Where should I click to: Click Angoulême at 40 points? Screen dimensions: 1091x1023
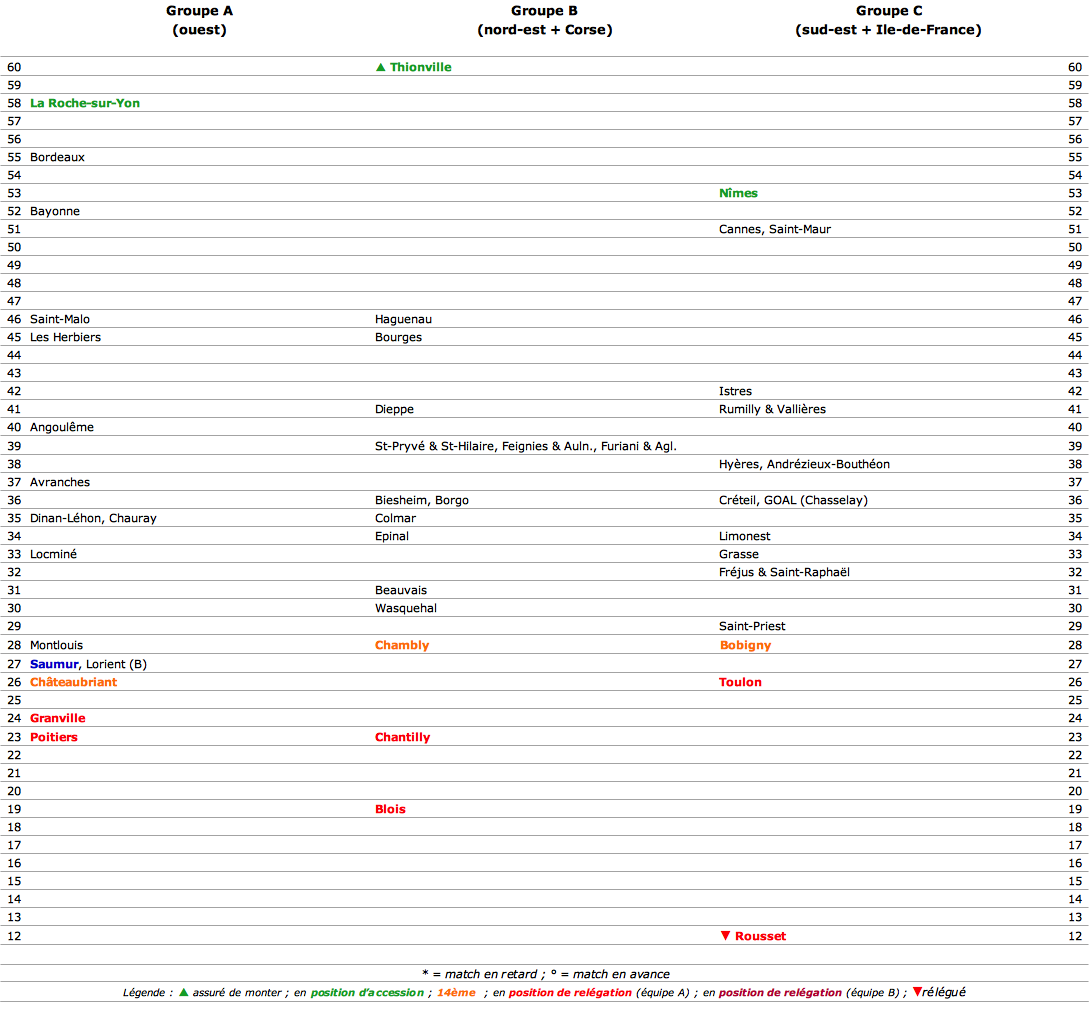point(62,428)
